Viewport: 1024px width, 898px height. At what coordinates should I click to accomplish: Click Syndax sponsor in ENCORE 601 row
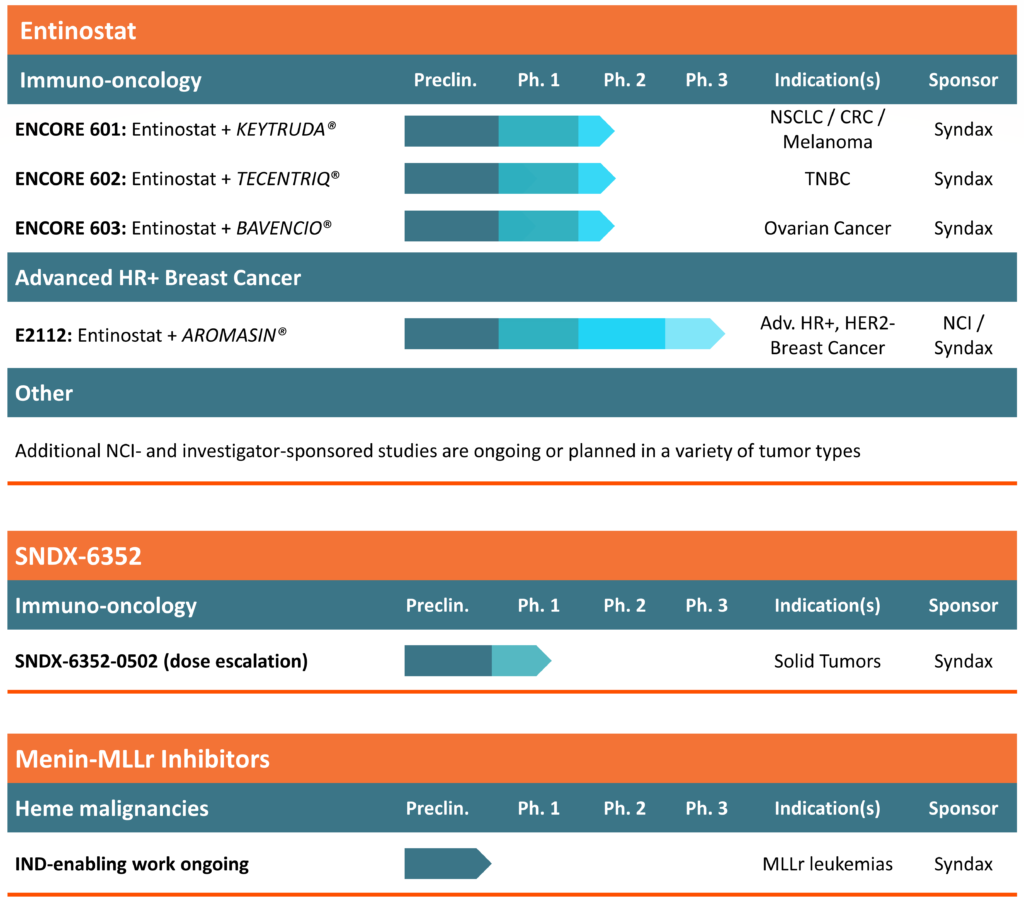point(963,129)
